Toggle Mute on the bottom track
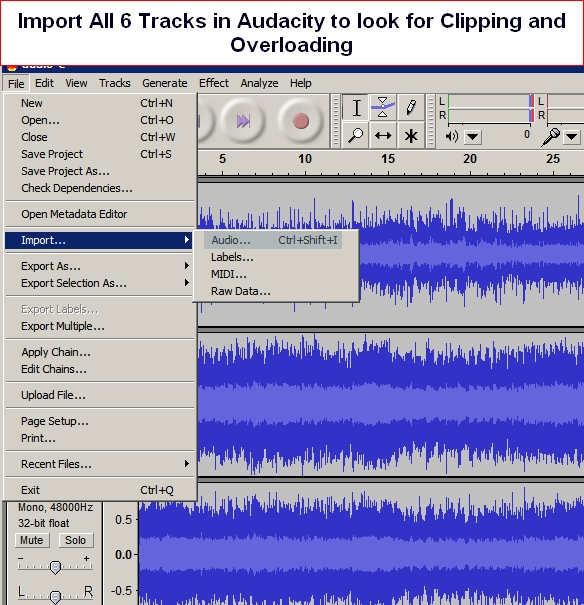 [x=32, y=540]
